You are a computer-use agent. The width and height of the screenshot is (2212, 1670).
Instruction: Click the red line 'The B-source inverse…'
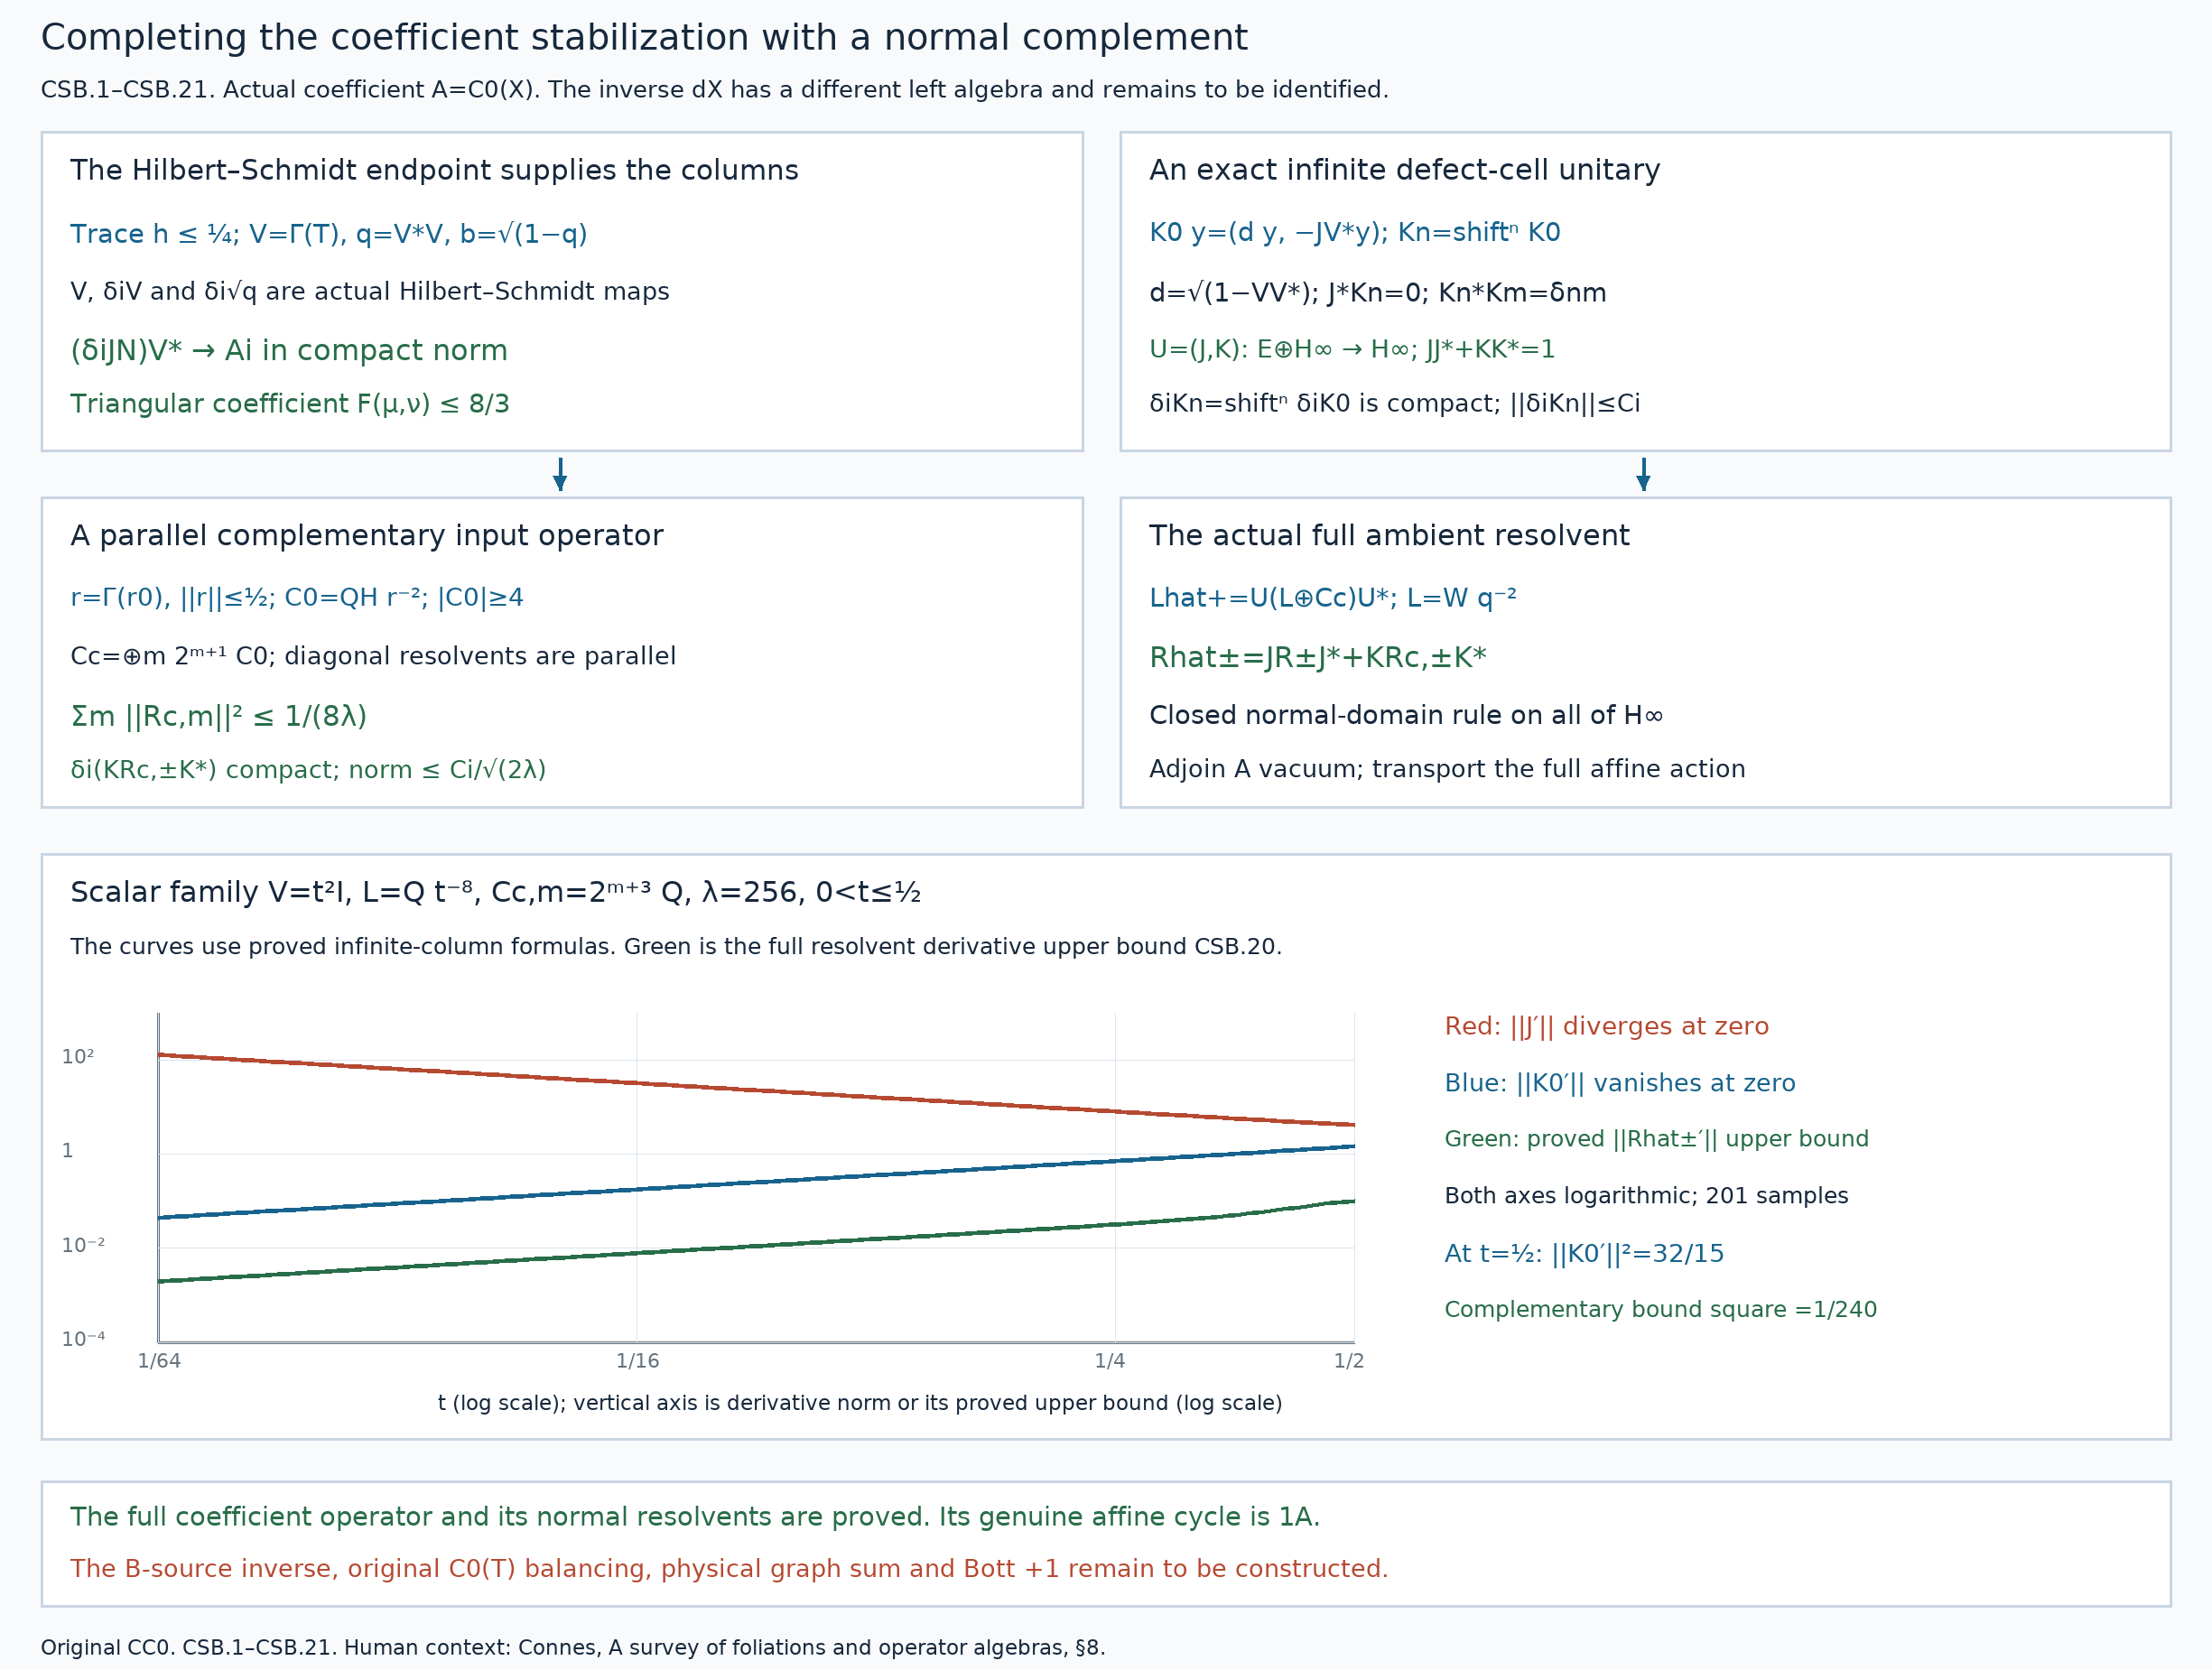729,1569
